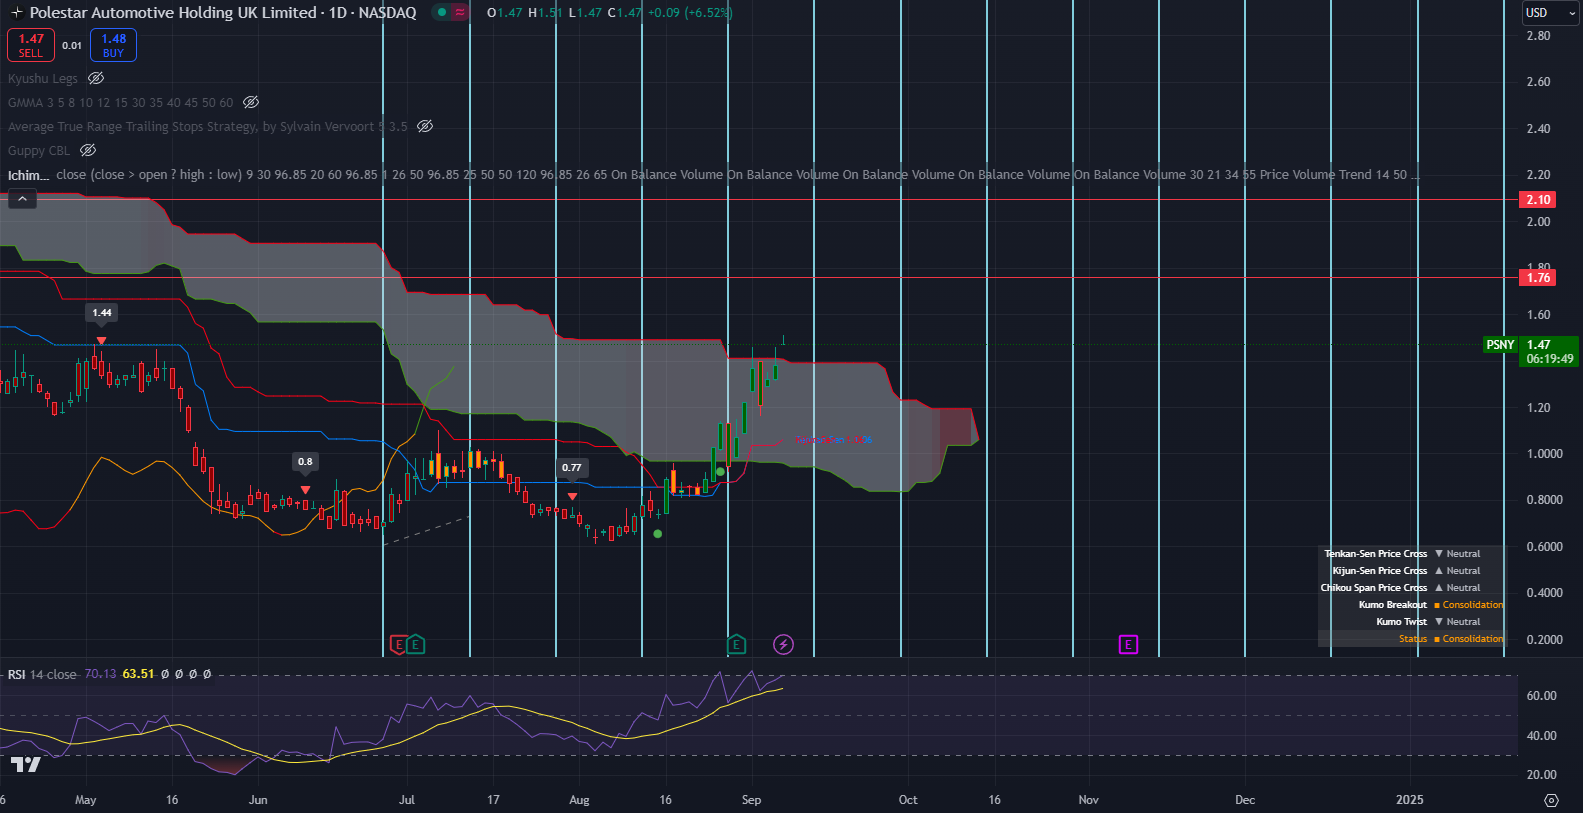Click the green earnings E marker near September
1583x813 pixels.
pyautogui.click(x=736, y=645)
